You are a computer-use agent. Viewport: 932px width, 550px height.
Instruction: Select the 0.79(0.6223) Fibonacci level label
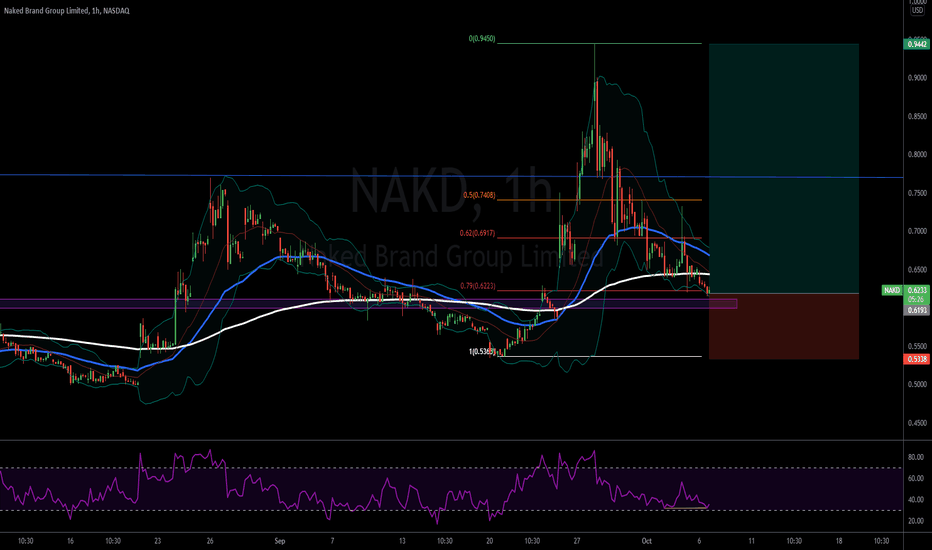coord(477,286)
